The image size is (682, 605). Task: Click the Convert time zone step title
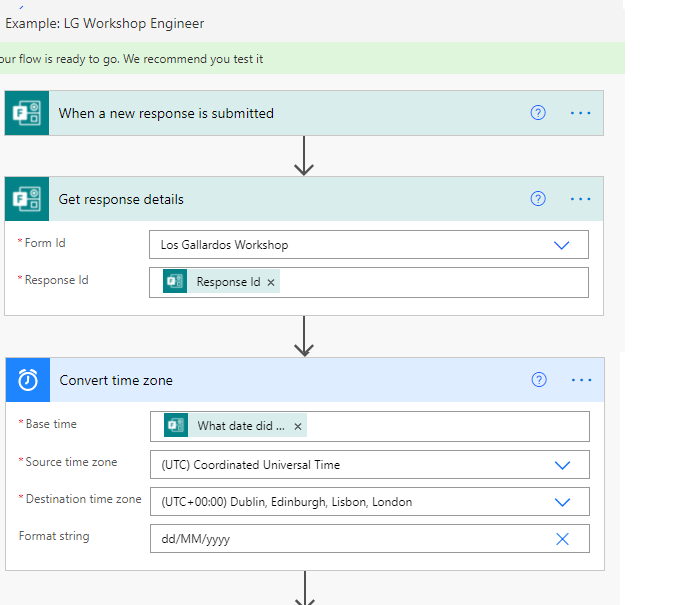pos(116,380)
